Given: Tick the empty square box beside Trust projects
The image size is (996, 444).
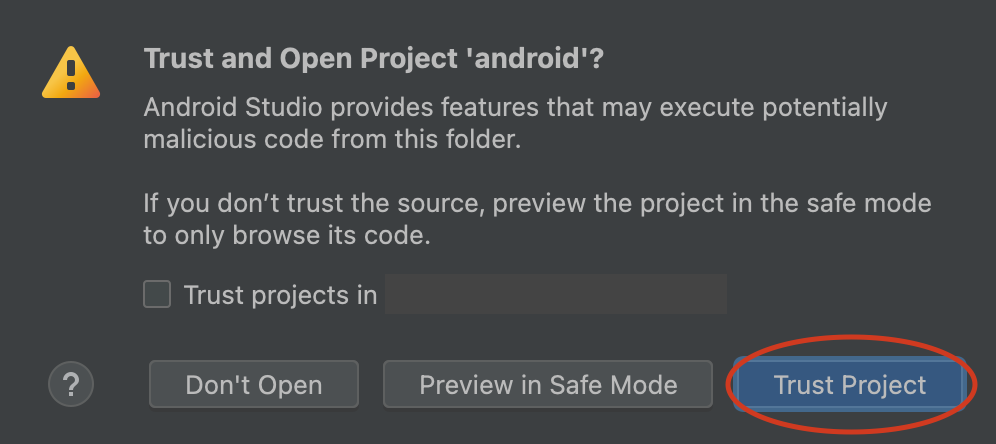Looking at the screenshot, I should click(157, 295).
